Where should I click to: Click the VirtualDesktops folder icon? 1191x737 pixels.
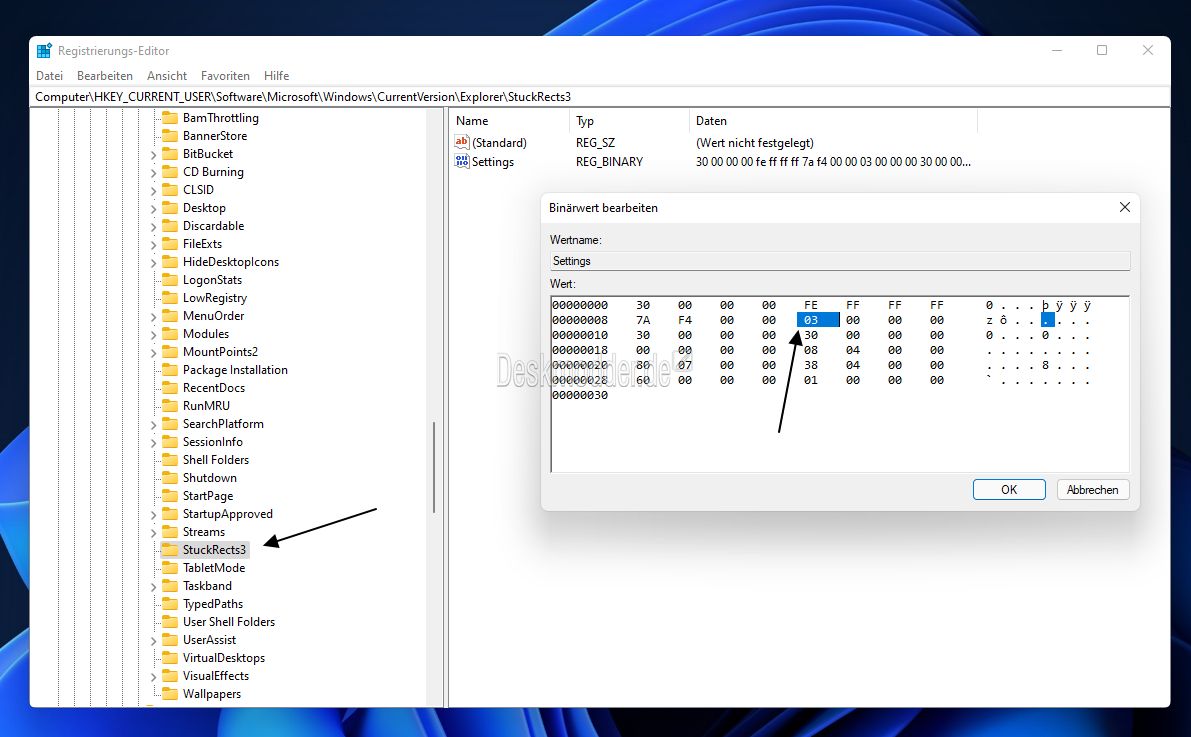coord(170,658)
